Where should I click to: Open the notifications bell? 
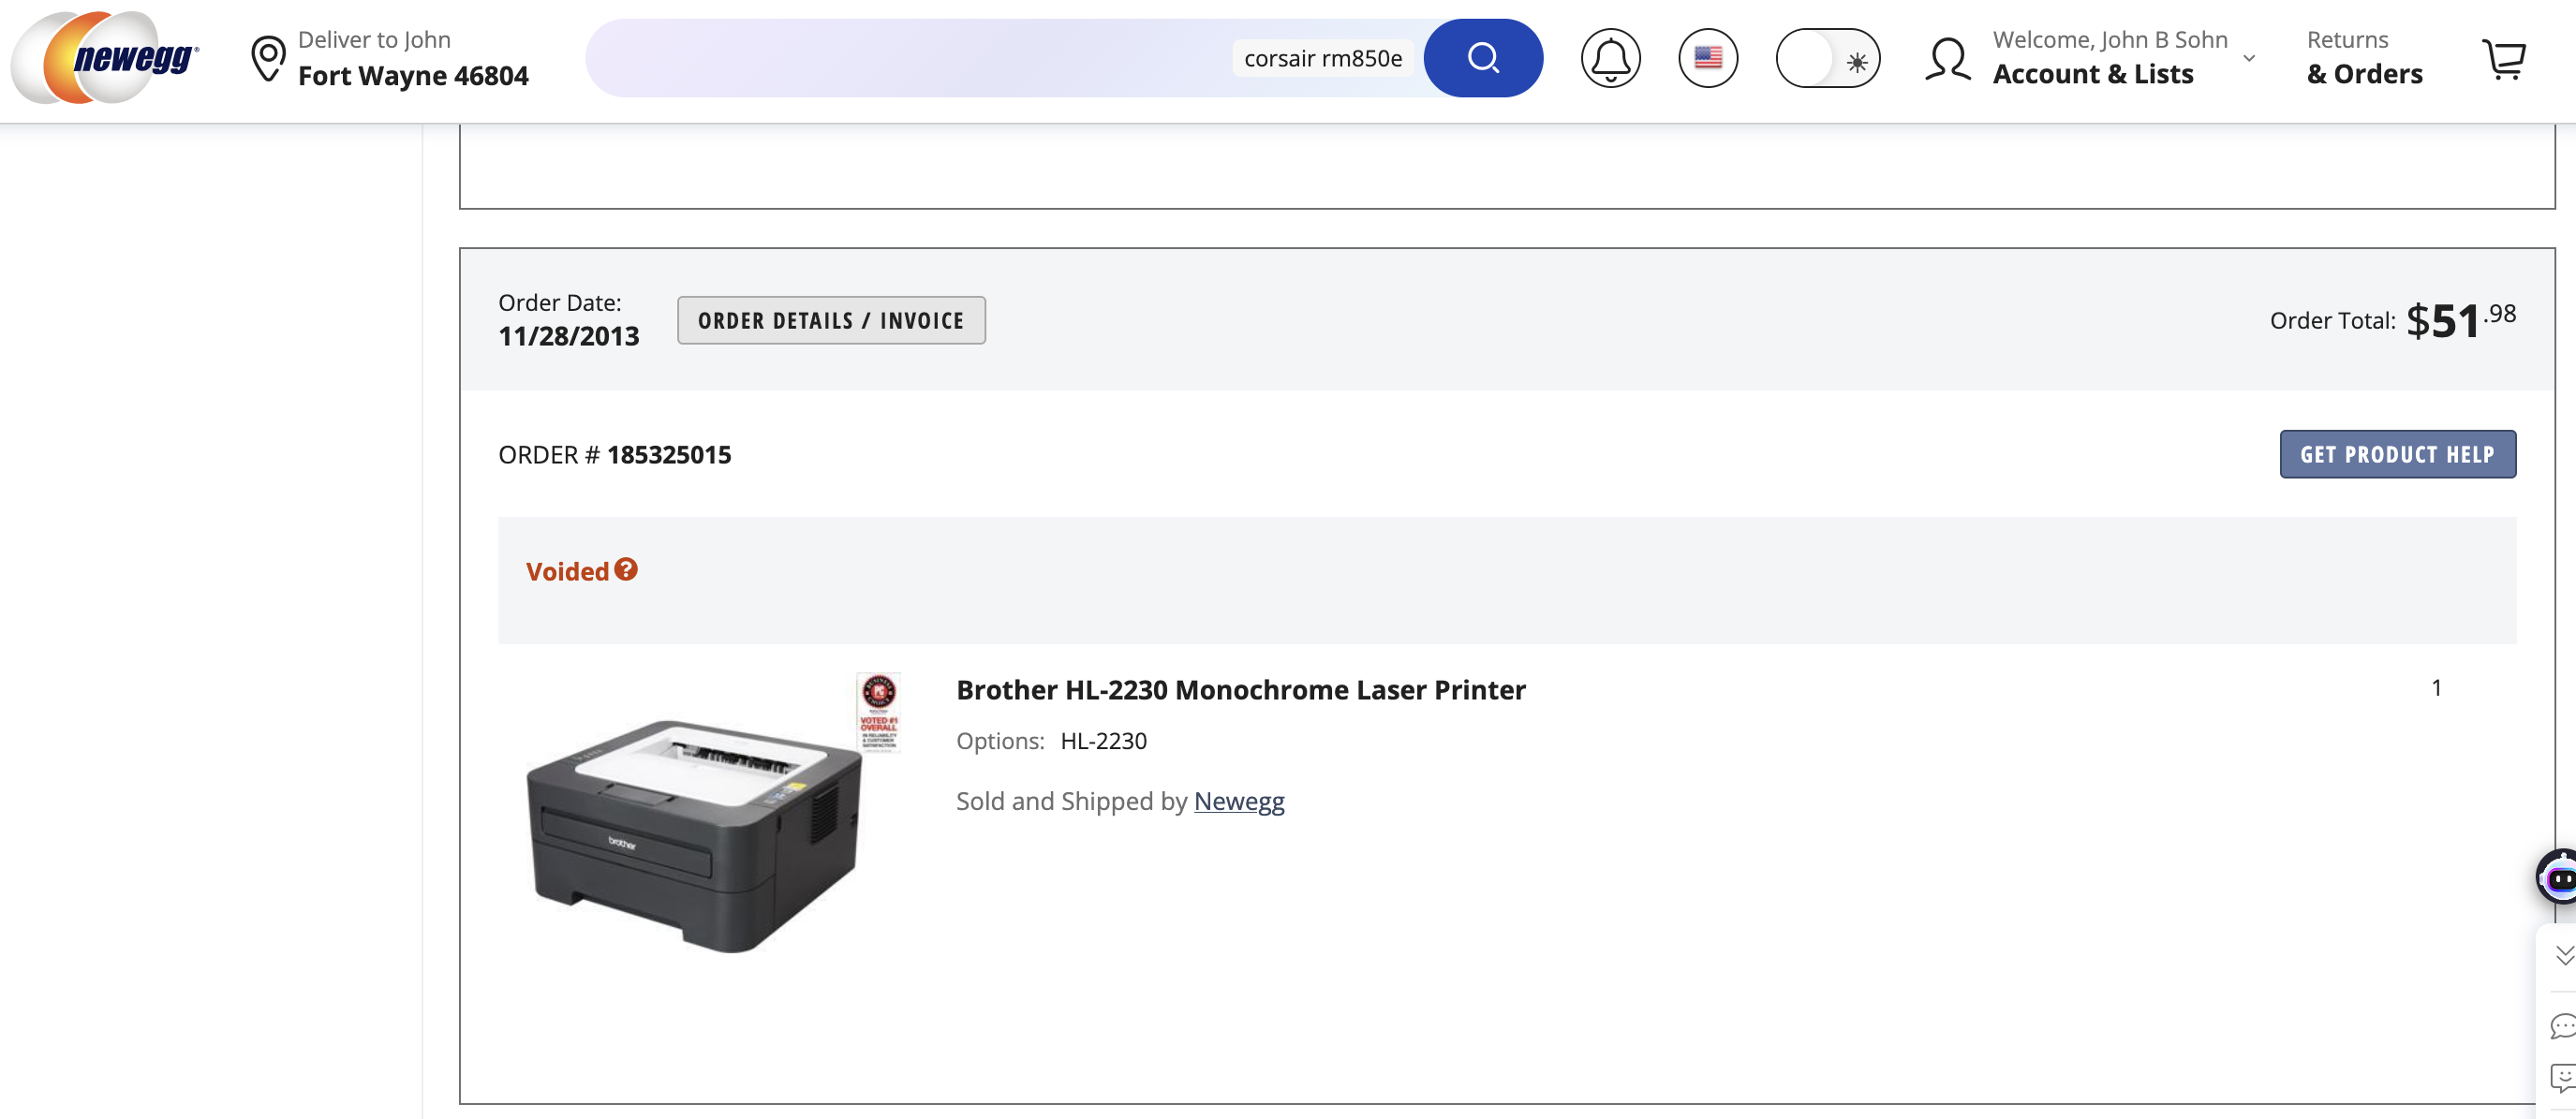1610,57
